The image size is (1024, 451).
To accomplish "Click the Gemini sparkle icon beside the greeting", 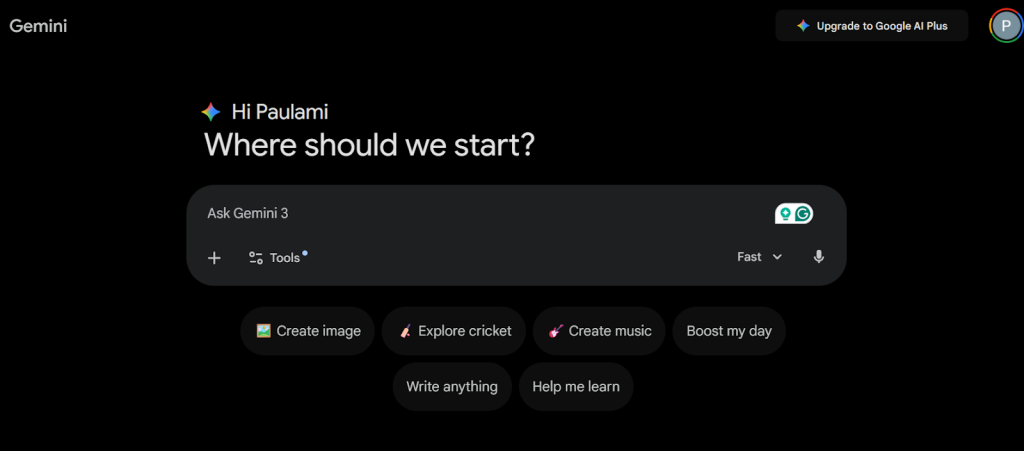I will click(x=210, y=112).
